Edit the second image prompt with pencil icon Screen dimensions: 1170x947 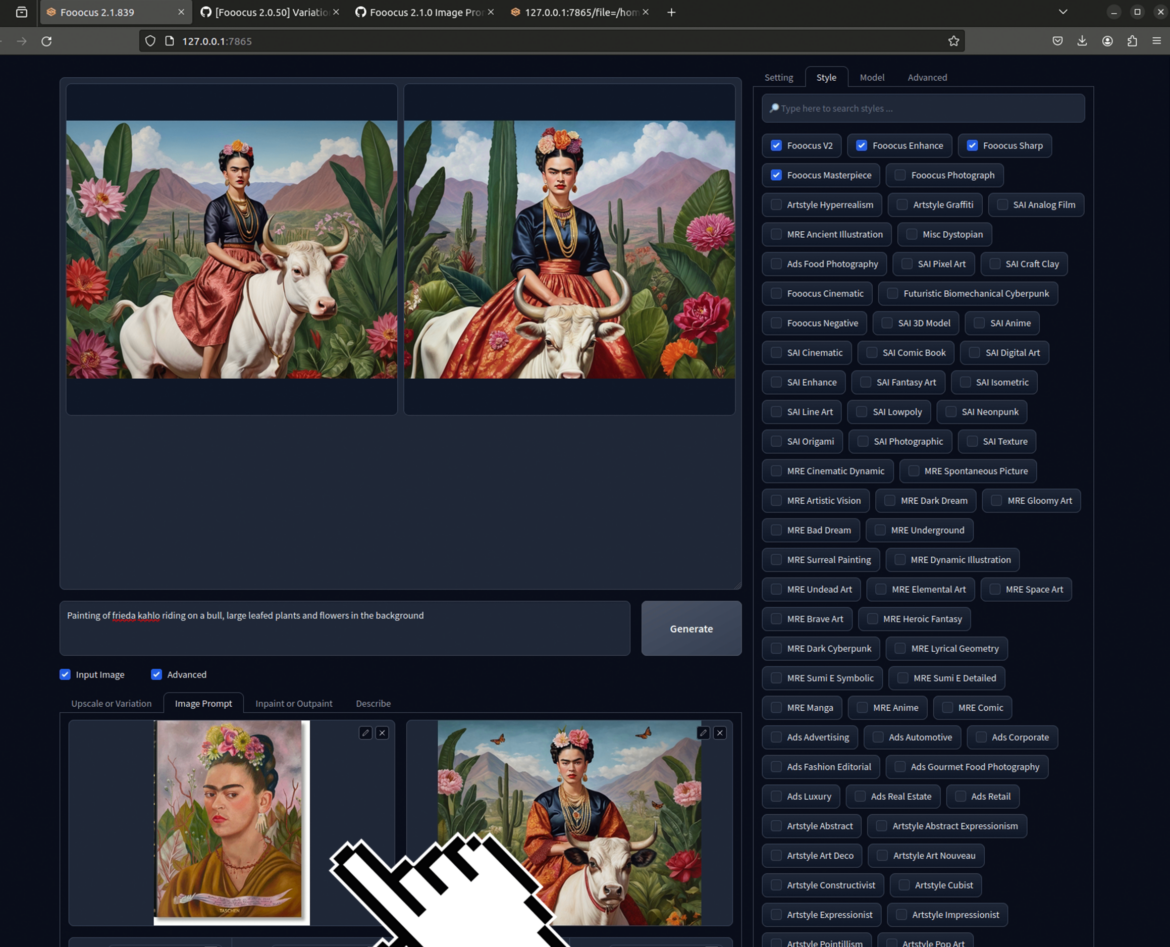tap(703, 733)
